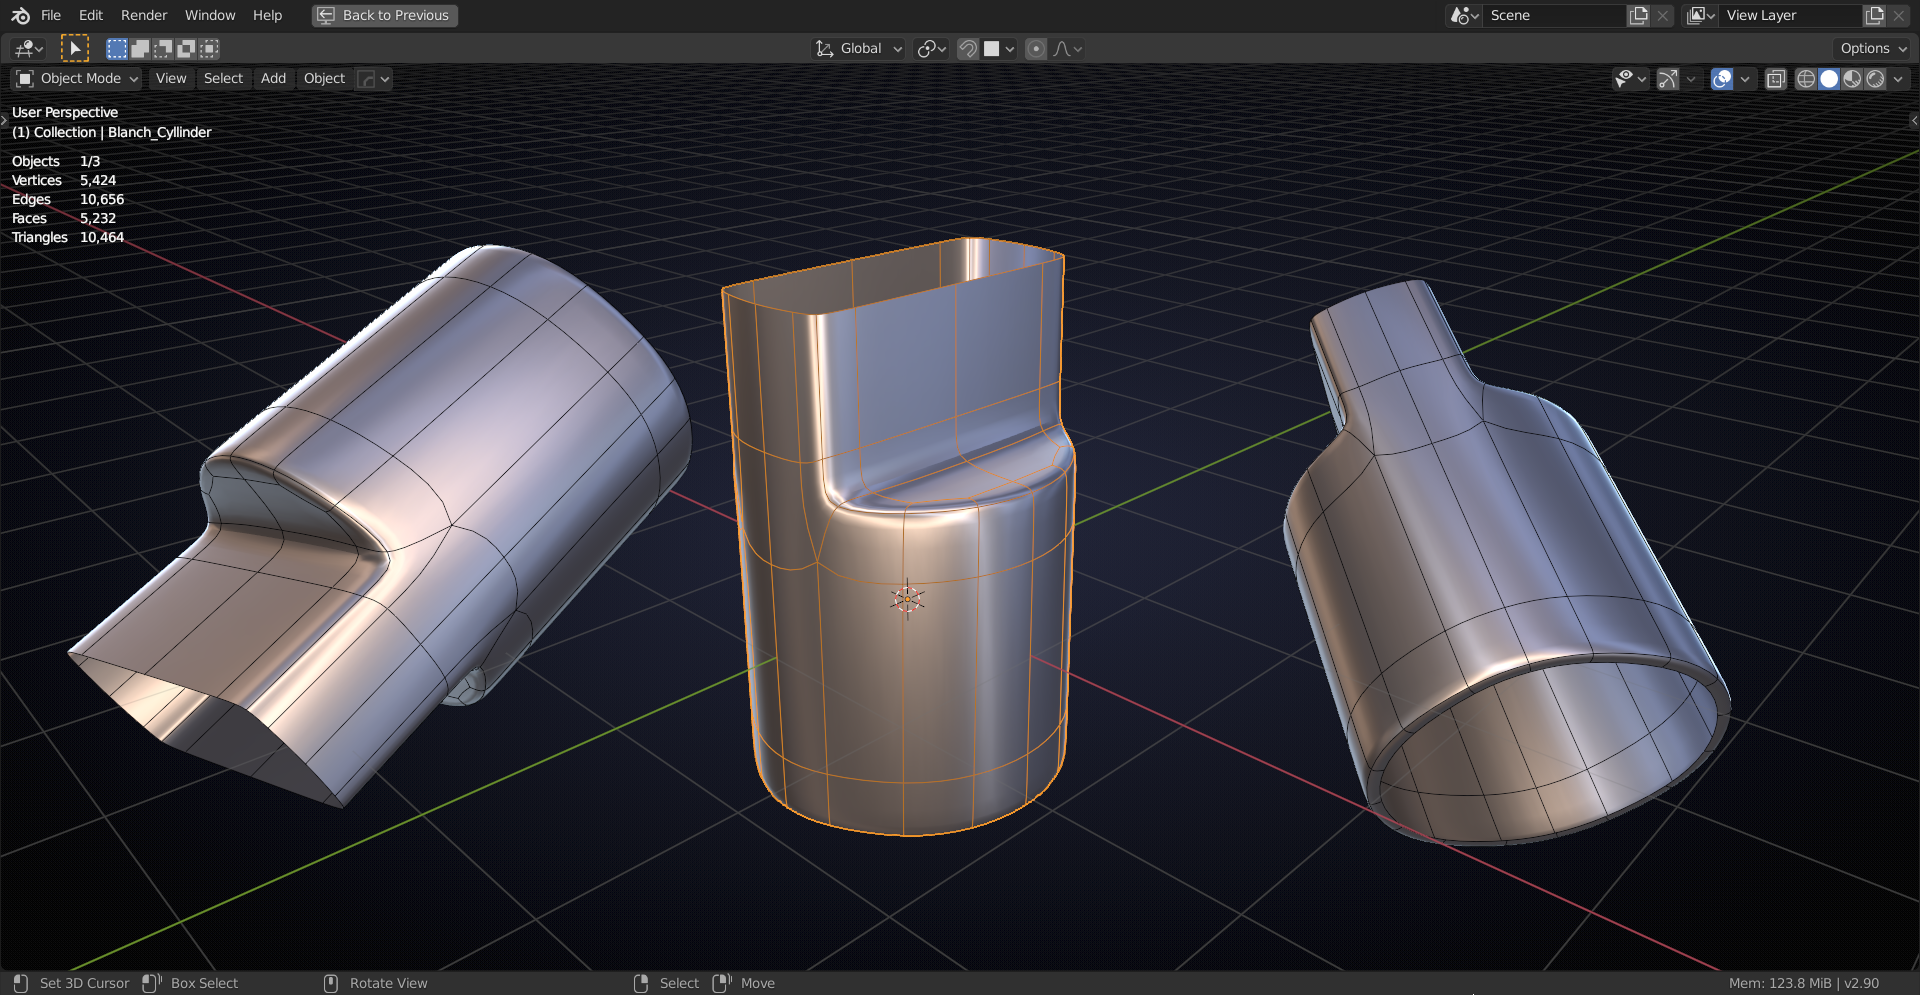Image resolution: width=1920 pixels, height=995 pixels.
Task: Switch to wireframe viewport shading
Action: tap(1806, 79)
